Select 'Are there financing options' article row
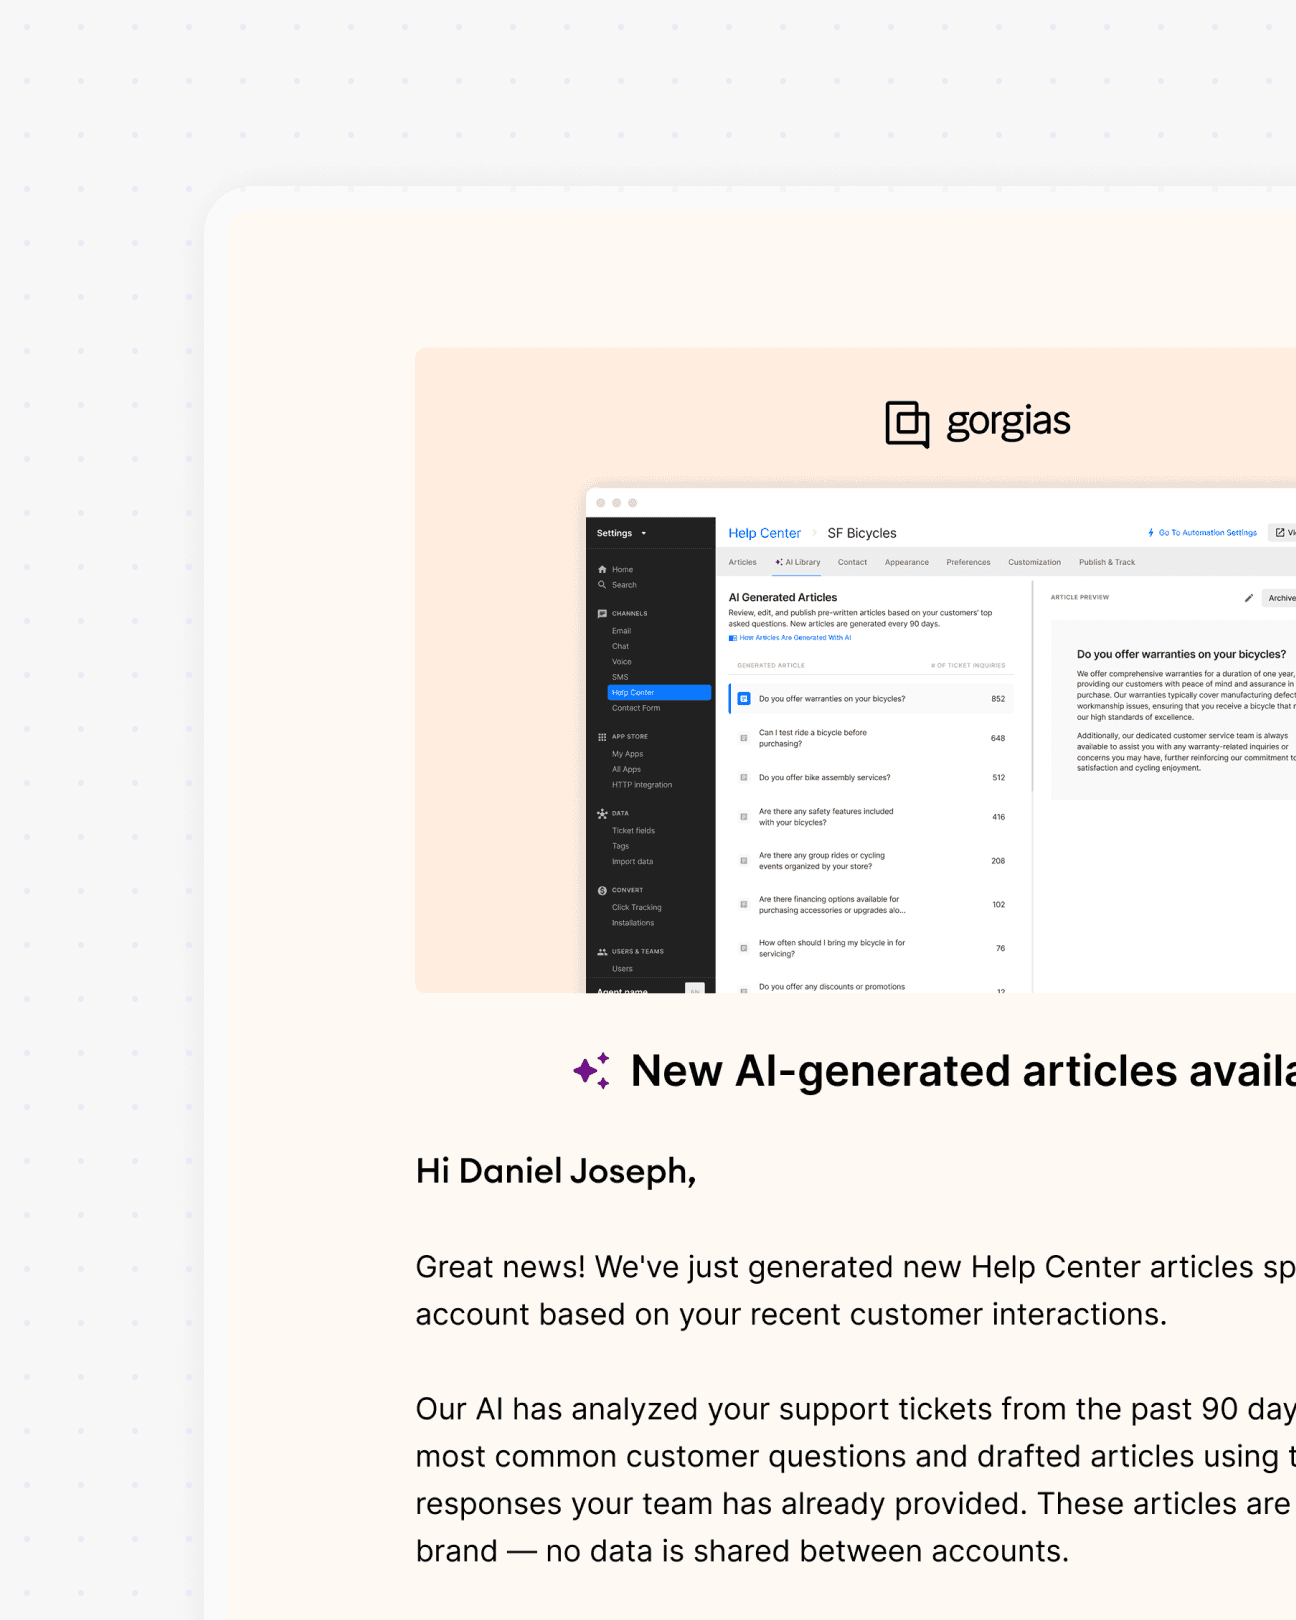 (871, 905)
